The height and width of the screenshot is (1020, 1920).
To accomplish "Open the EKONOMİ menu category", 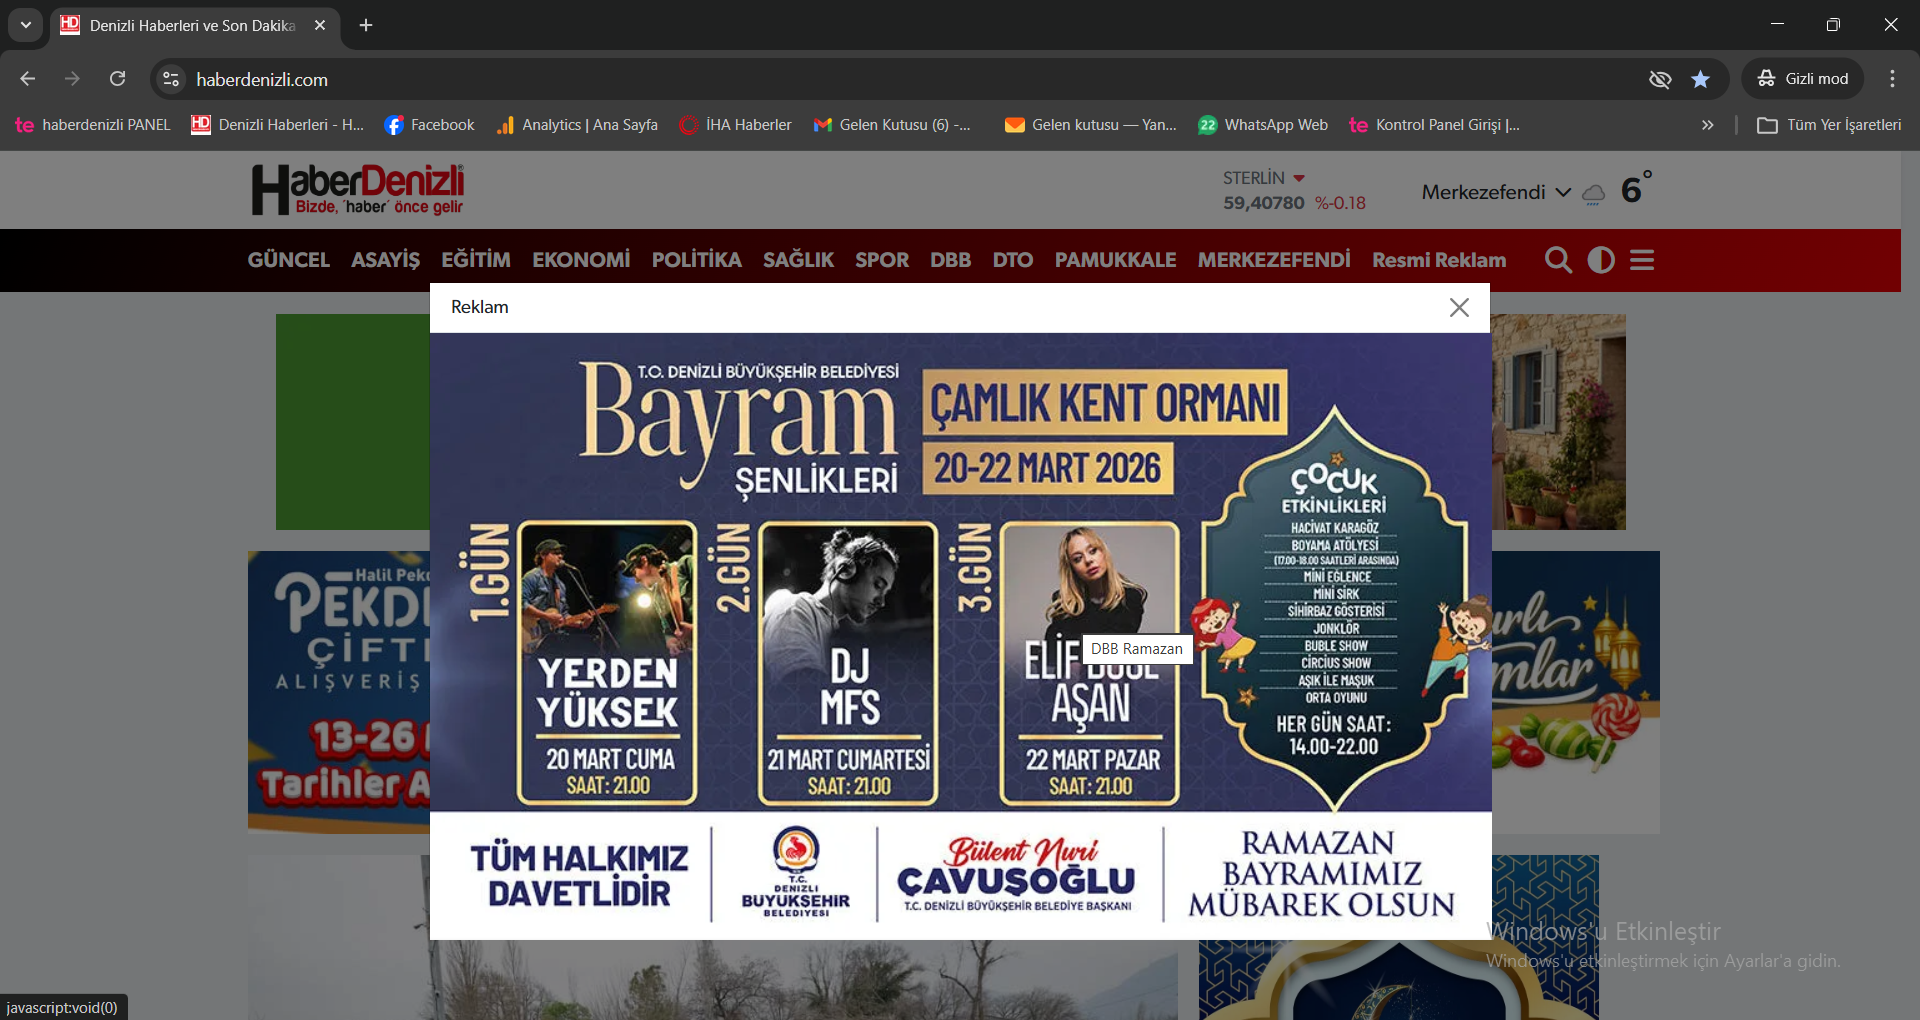I will pyautogui.click(x=581, y=260).
